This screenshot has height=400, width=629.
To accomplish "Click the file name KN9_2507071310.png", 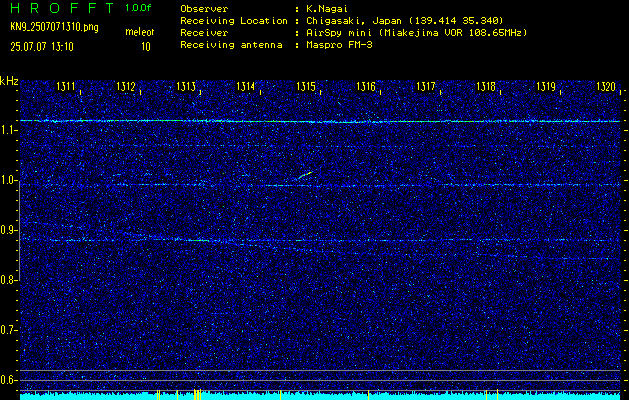I will coord(54,28).
